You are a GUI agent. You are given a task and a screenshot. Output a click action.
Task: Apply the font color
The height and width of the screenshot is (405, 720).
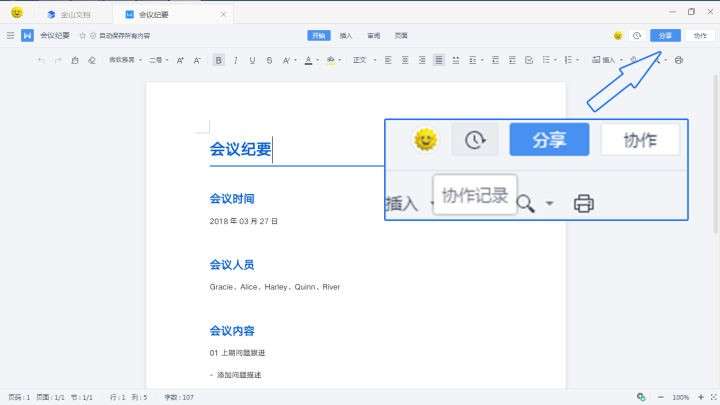tap(309, 60)
